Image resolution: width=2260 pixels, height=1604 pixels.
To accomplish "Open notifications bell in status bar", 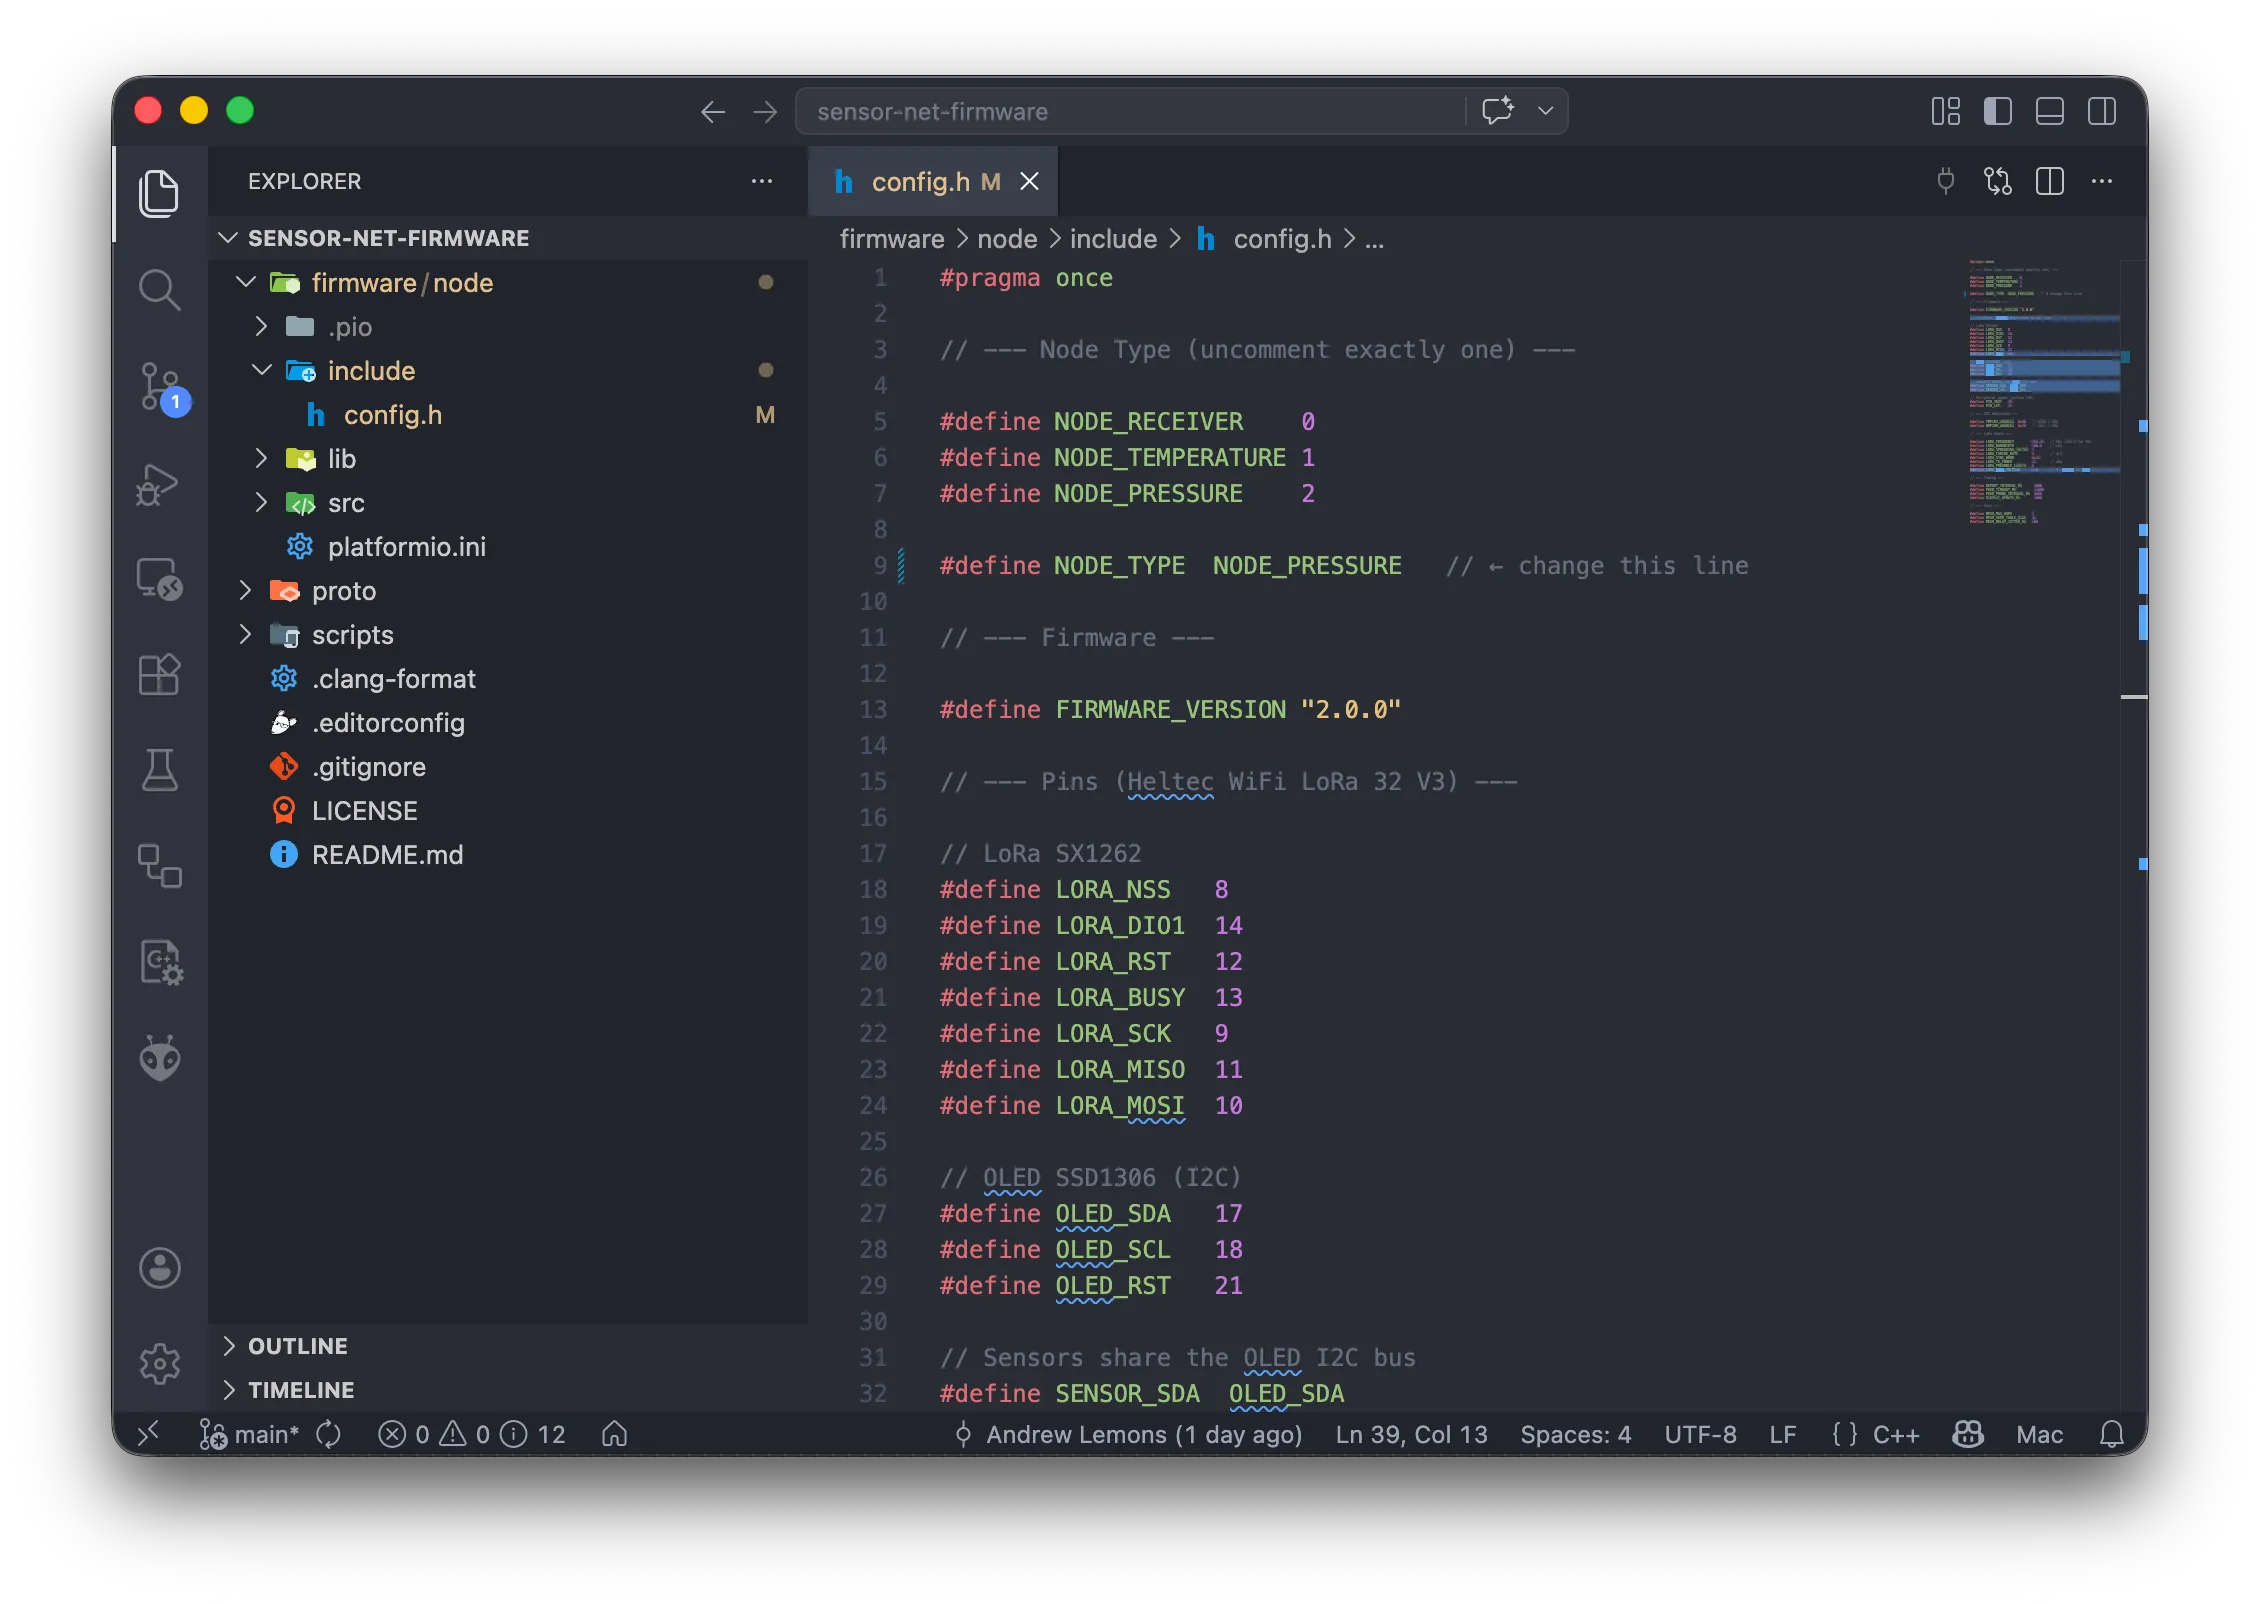I will click(x=2112, y=1435).
